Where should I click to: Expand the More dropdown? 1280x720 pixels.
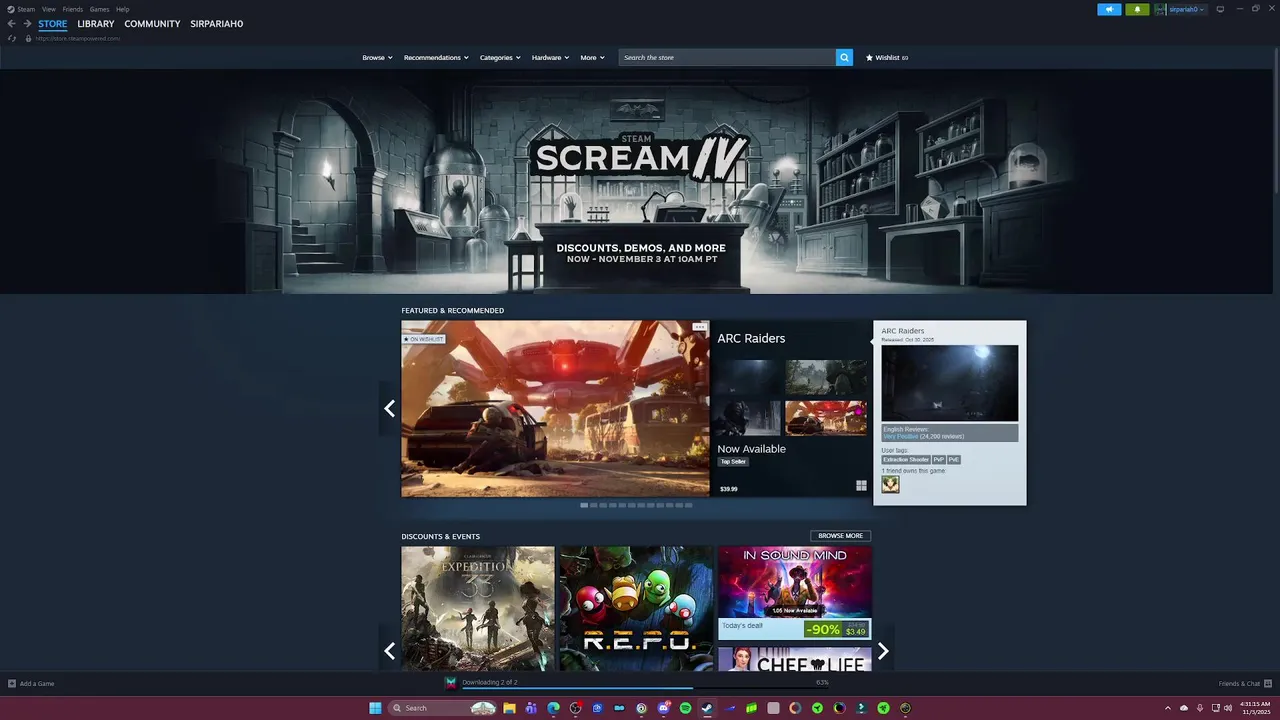(592, 57)
